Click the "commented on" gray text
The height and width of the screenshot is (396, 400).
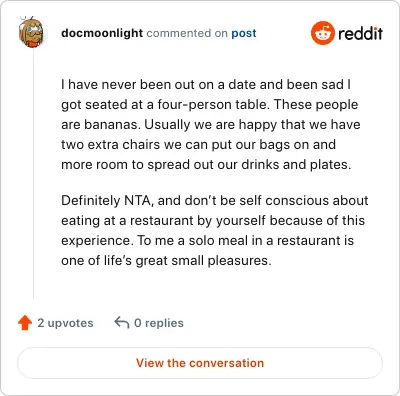(x=187, y=33)
